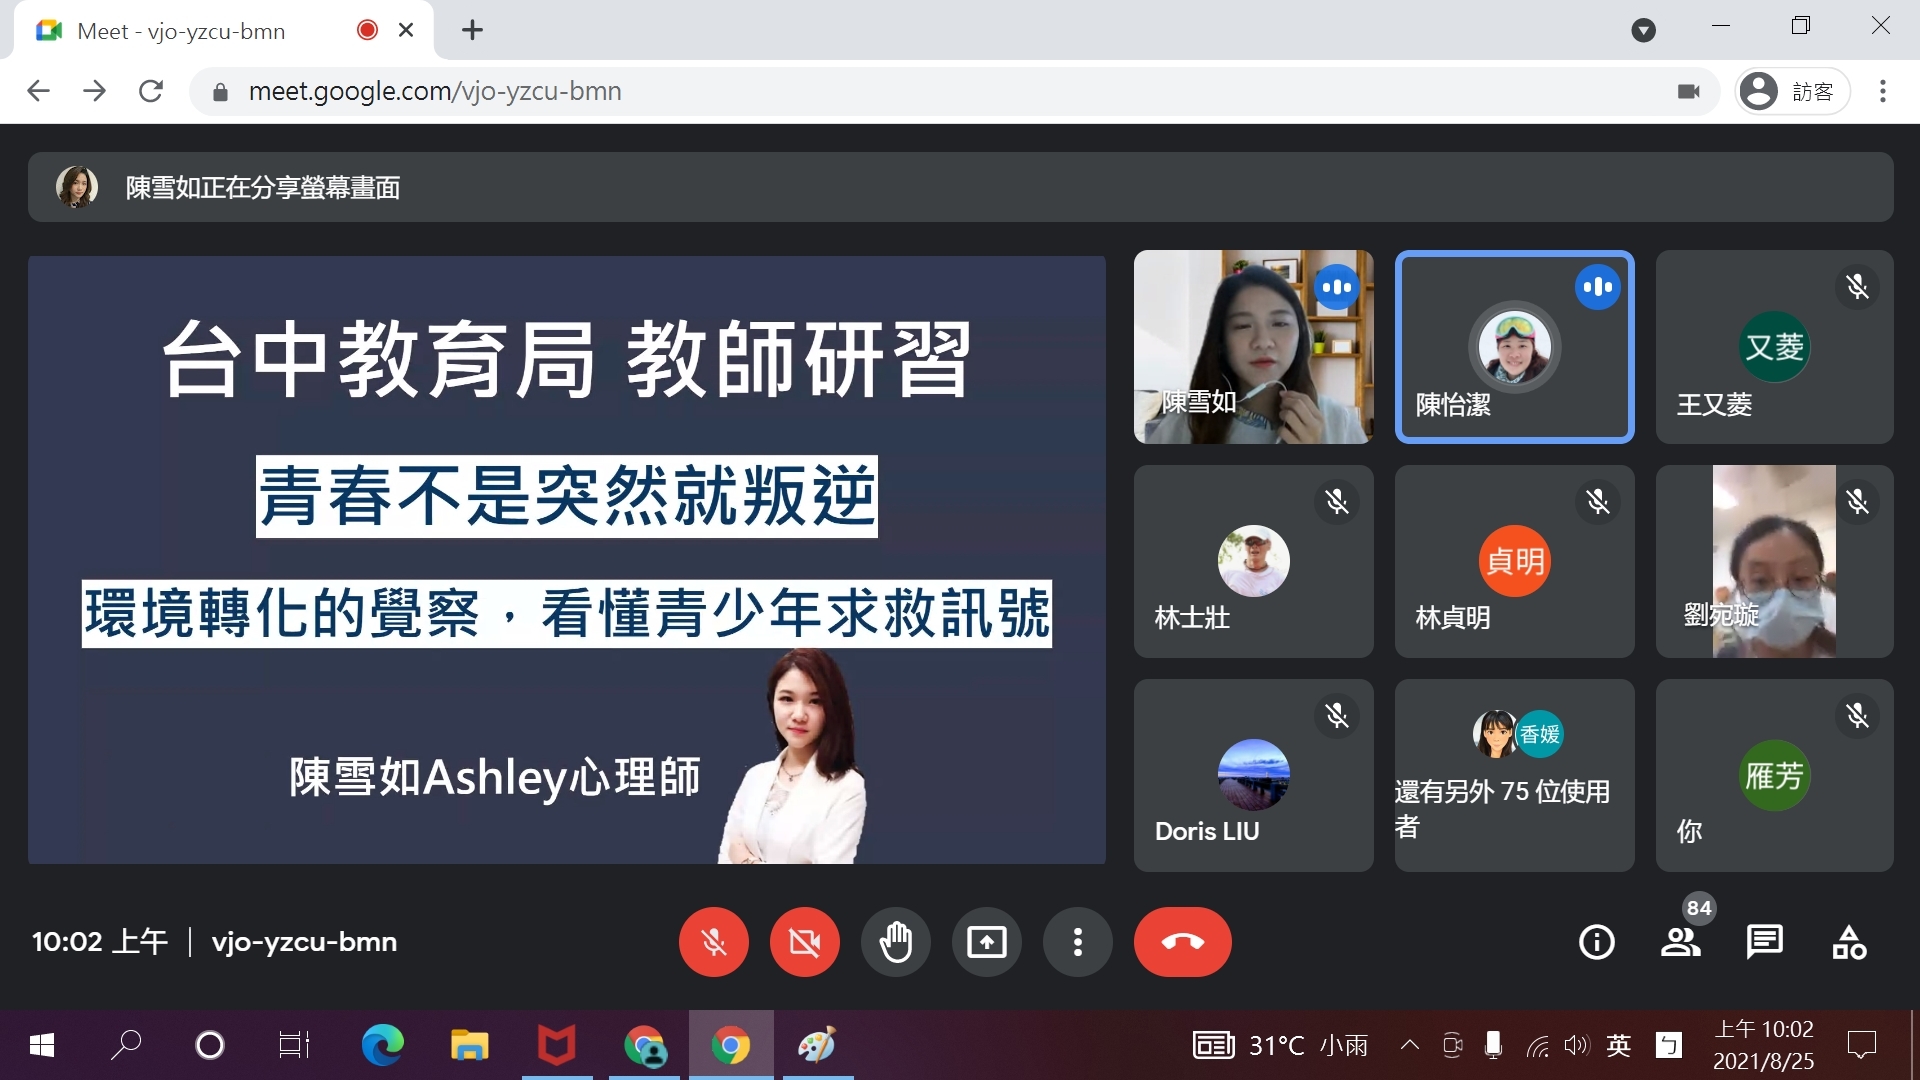Toggle the English input method indicator in tray
The width and height of the screenshot is (1920, 1080).
click(1618, 1046)
